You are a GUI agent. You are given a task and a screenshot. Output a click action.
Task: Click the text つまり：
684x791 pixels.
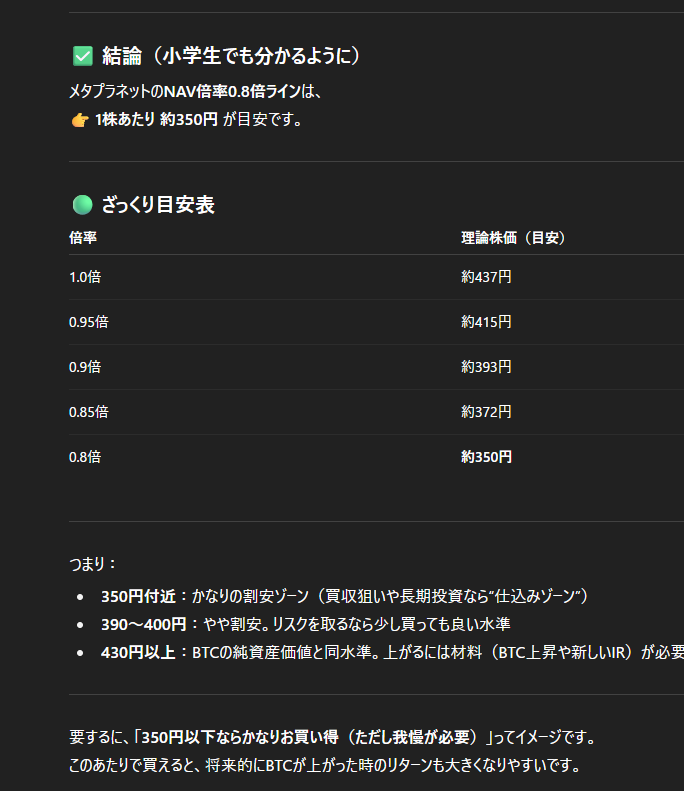[93, 563]
